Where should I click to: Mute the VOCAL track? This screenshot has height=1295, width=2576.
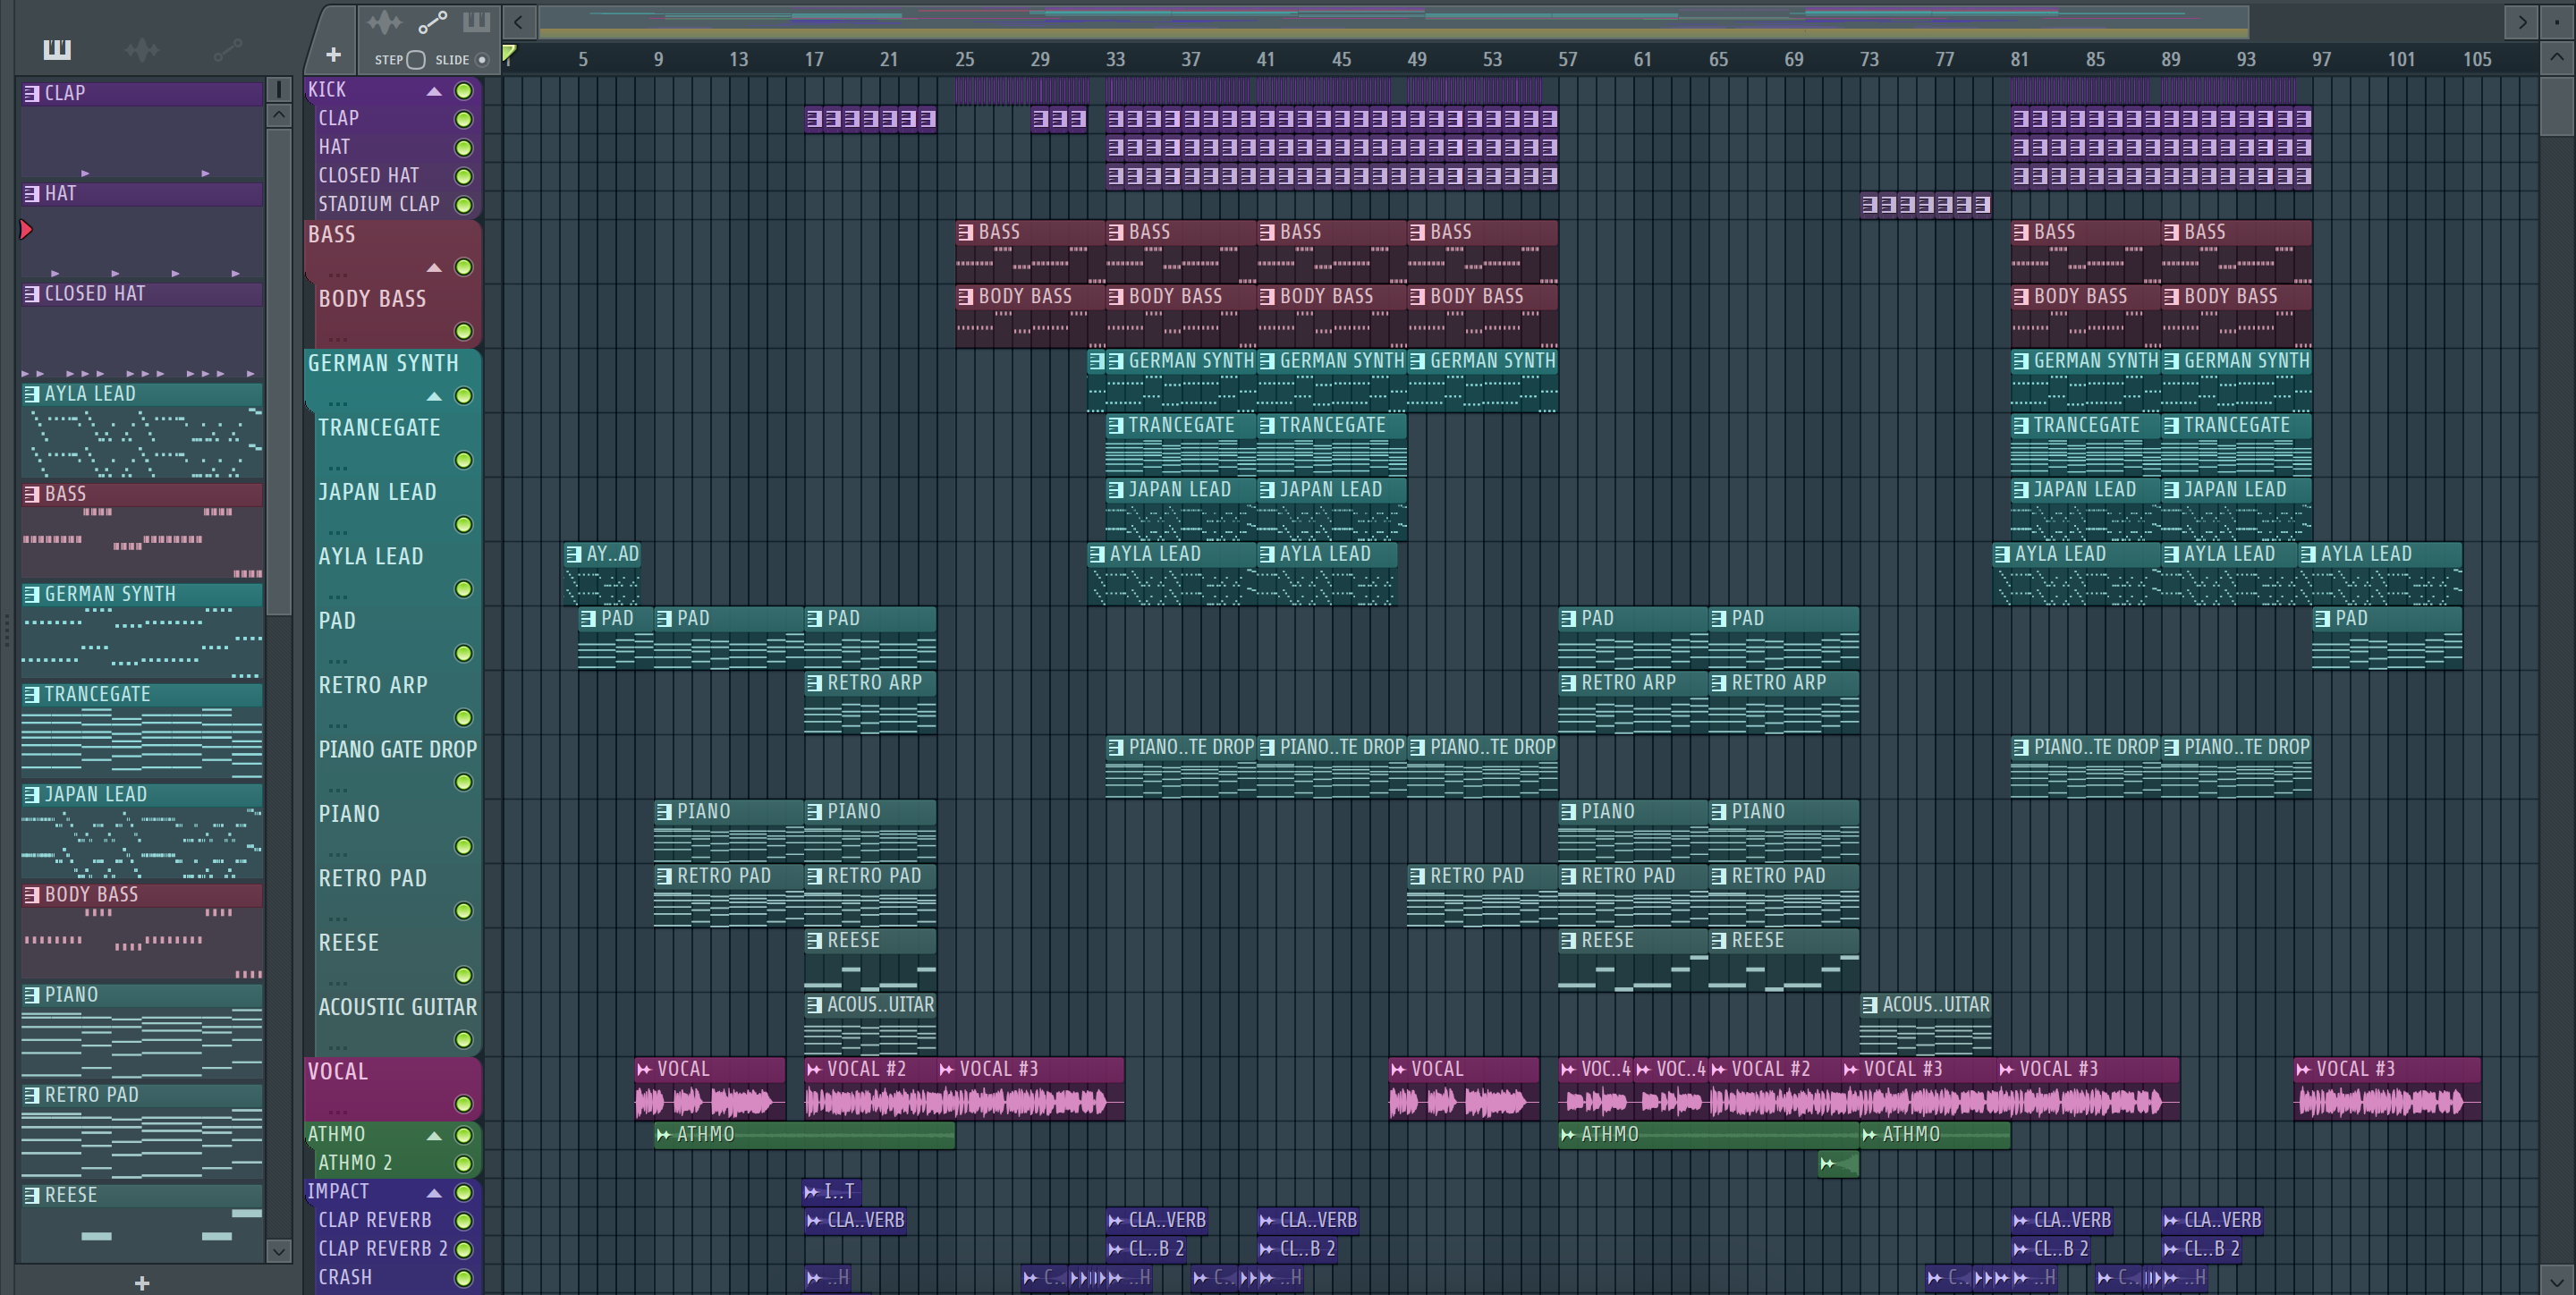(464, 1104)
